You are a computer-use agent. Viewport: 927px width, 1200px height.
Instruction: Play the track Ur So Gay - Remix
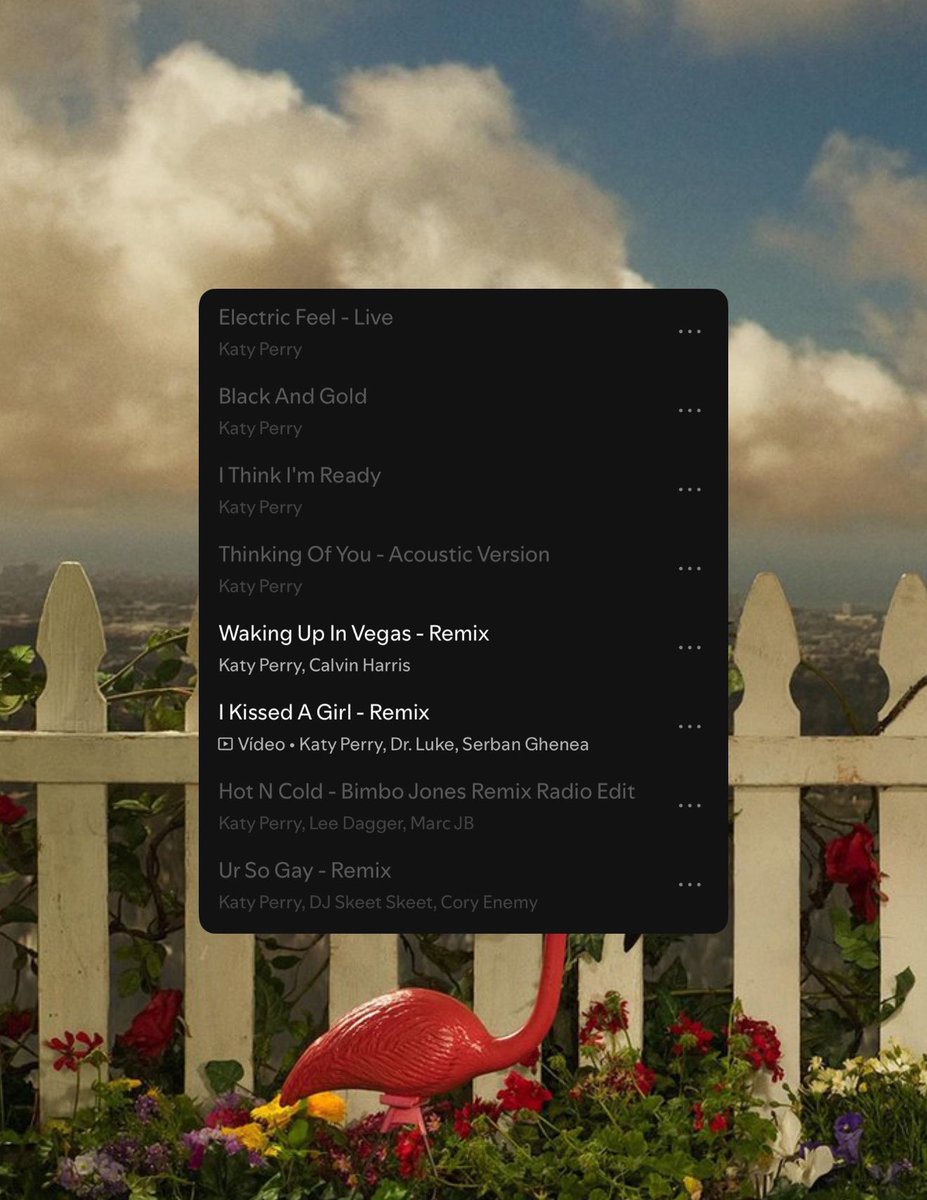coord(305,870)
